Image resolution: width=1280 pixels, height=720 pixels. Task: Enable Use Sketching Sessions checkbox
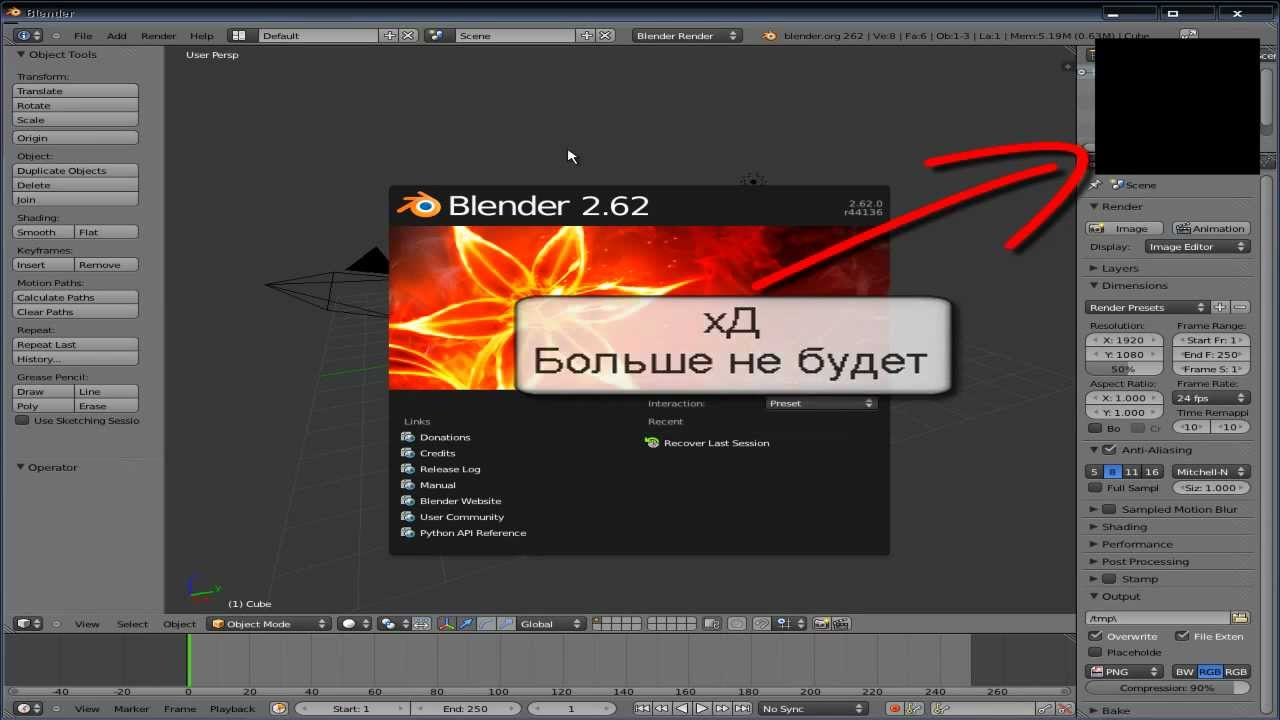pyautogui.click(x=22, y=420)
